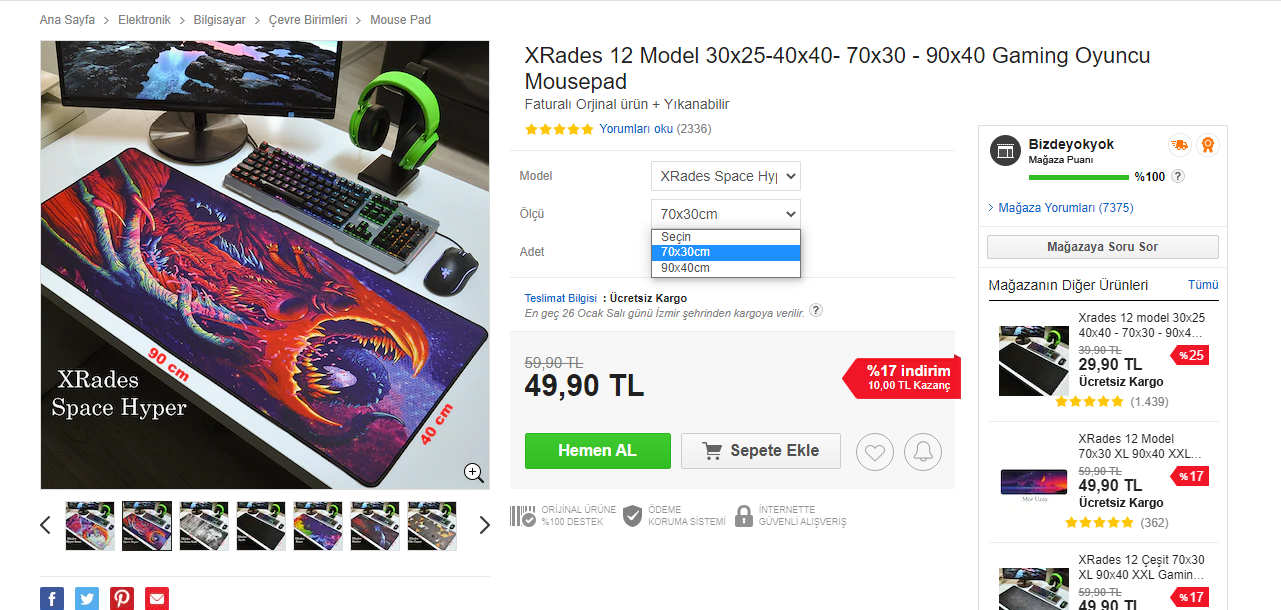
Task: Choose 70x30cm option in Ölçü list
Action: click(726, 252)
